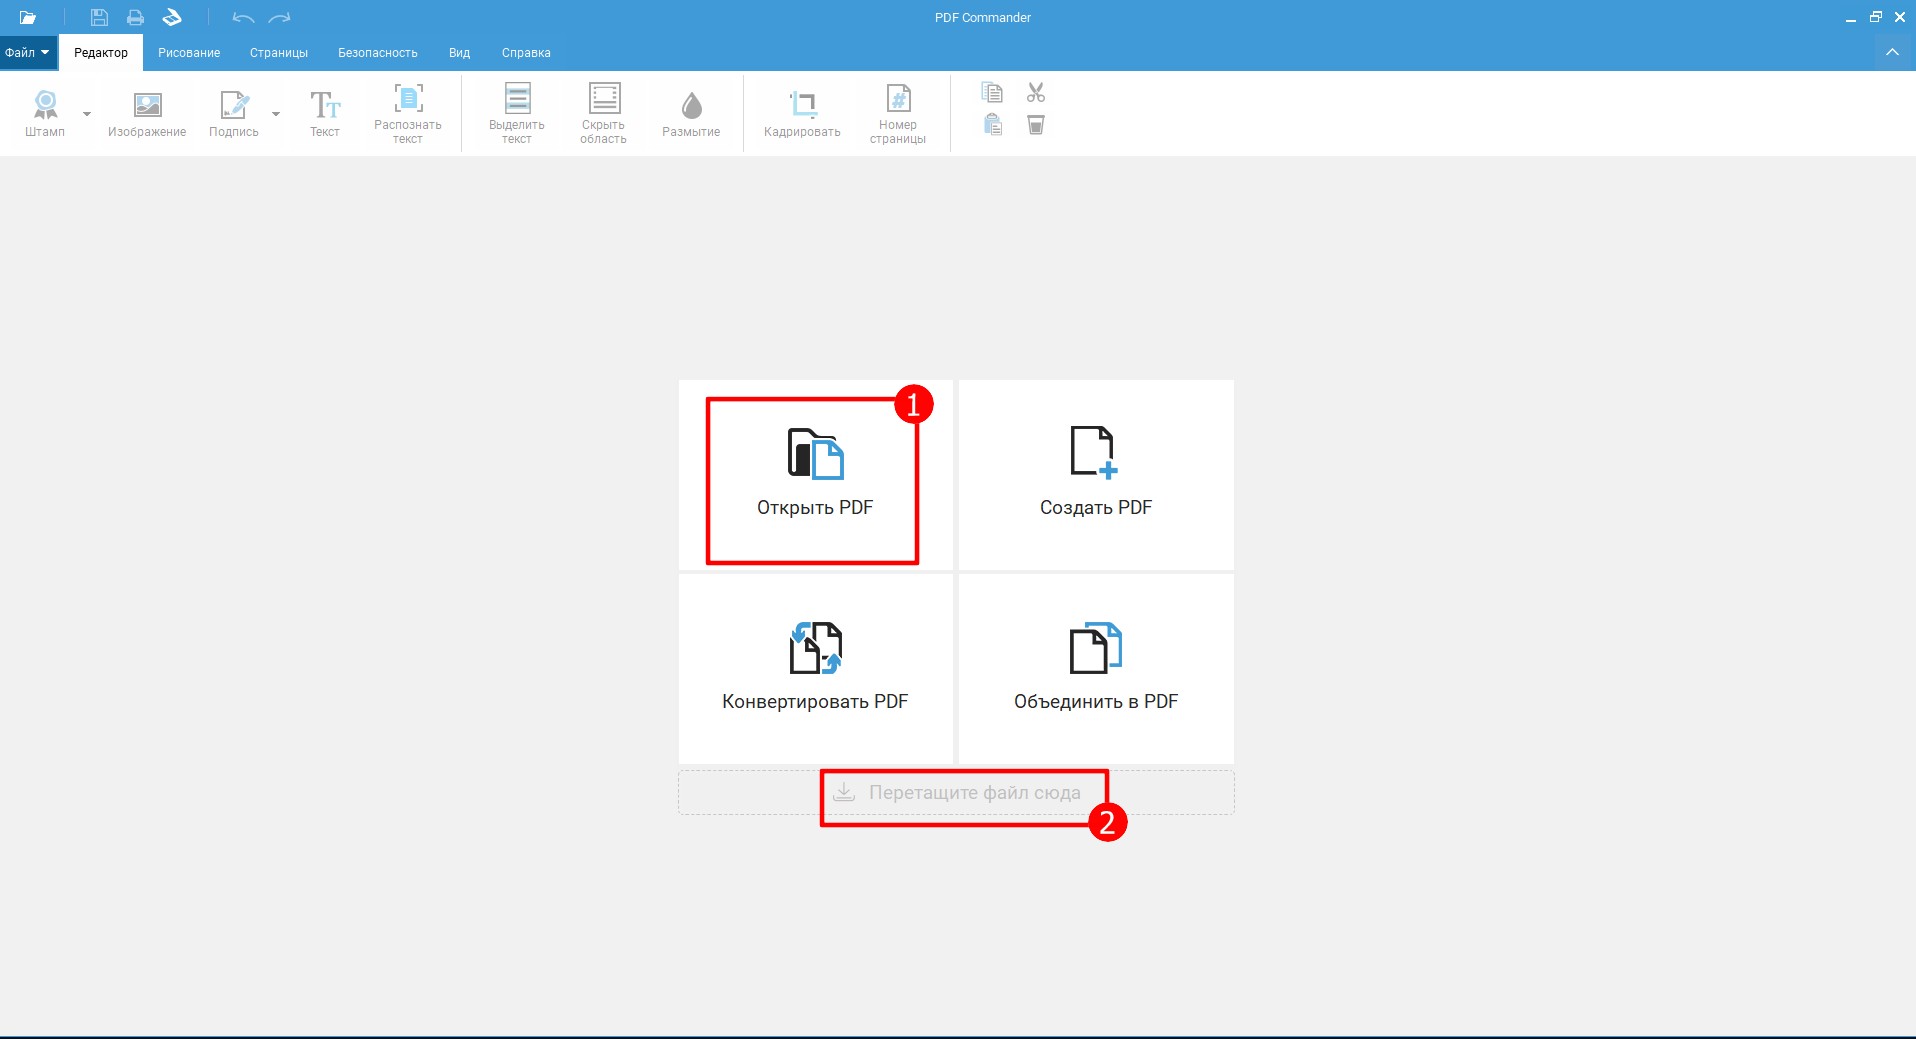Click the scissors cut icon
This screenshot has height=1039, width=1916.
[x=1036, y=93]
